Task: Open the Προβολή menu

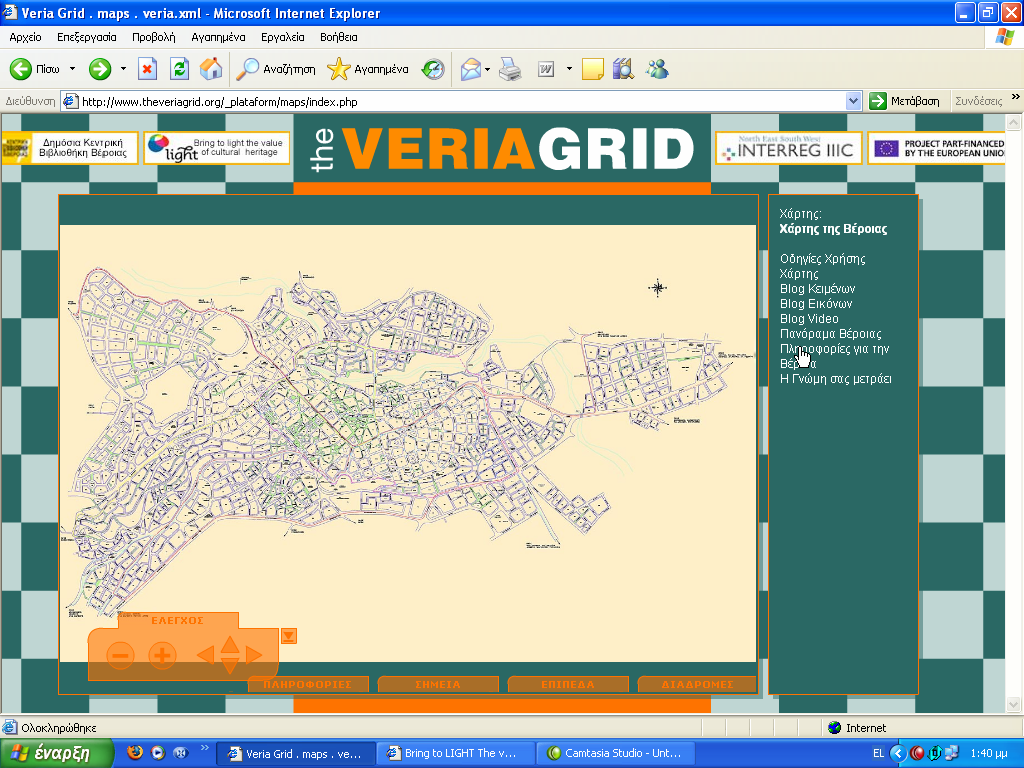Action: [x=153, y=37]
